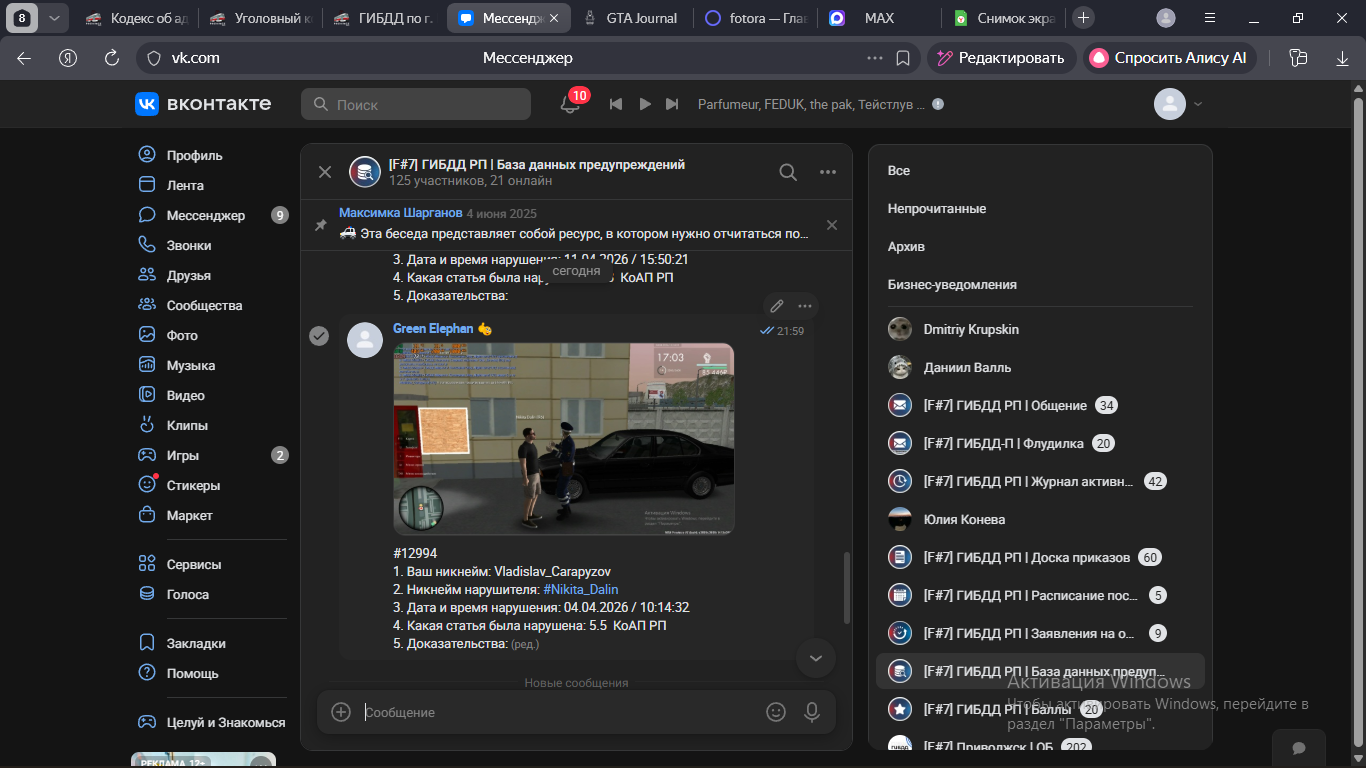The height and width of the screenshot is (768, 1366).
Task: Click the notifications bell icon
Action: click(569, 104)
